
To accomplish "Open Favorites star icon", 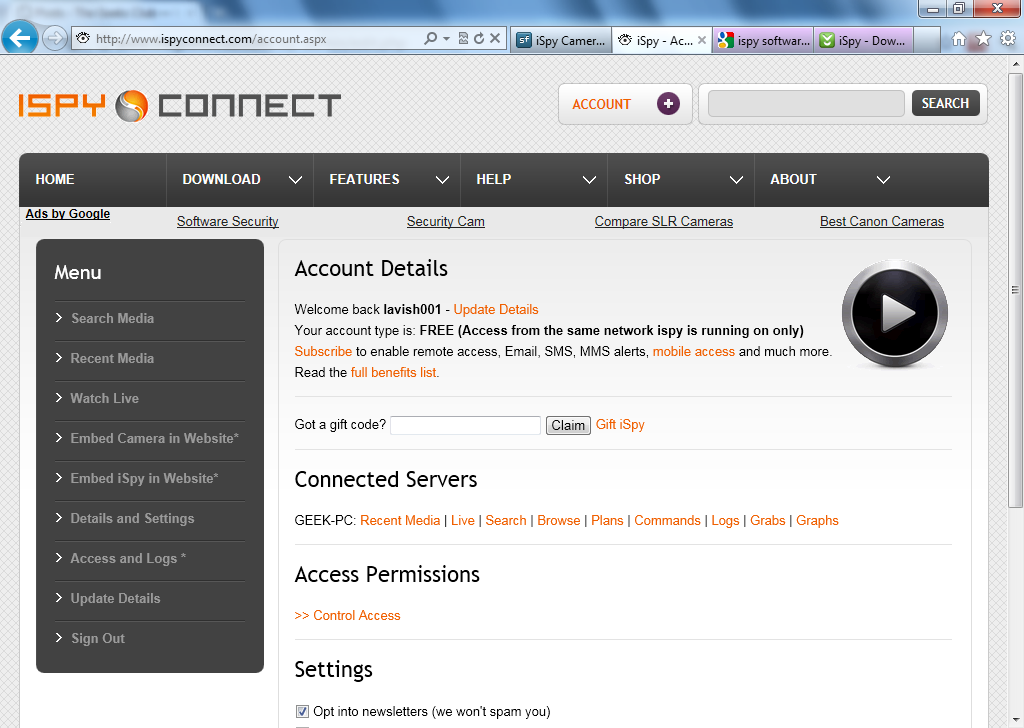I will pyautogui.click(x=983, y=39).
